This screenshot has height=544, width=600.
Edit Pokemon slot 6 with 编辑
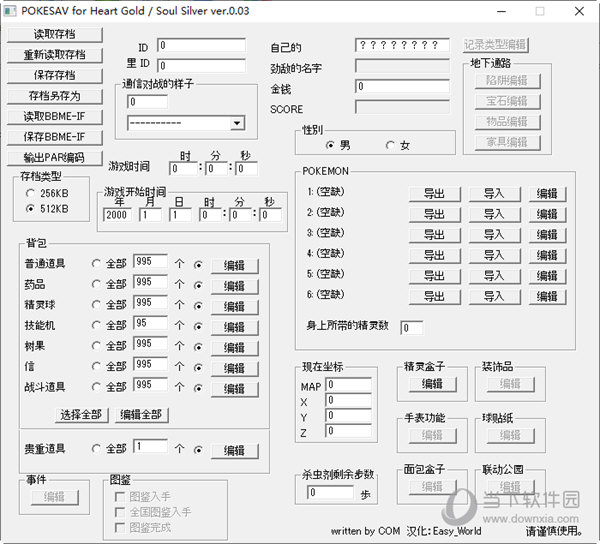point(548,297)
